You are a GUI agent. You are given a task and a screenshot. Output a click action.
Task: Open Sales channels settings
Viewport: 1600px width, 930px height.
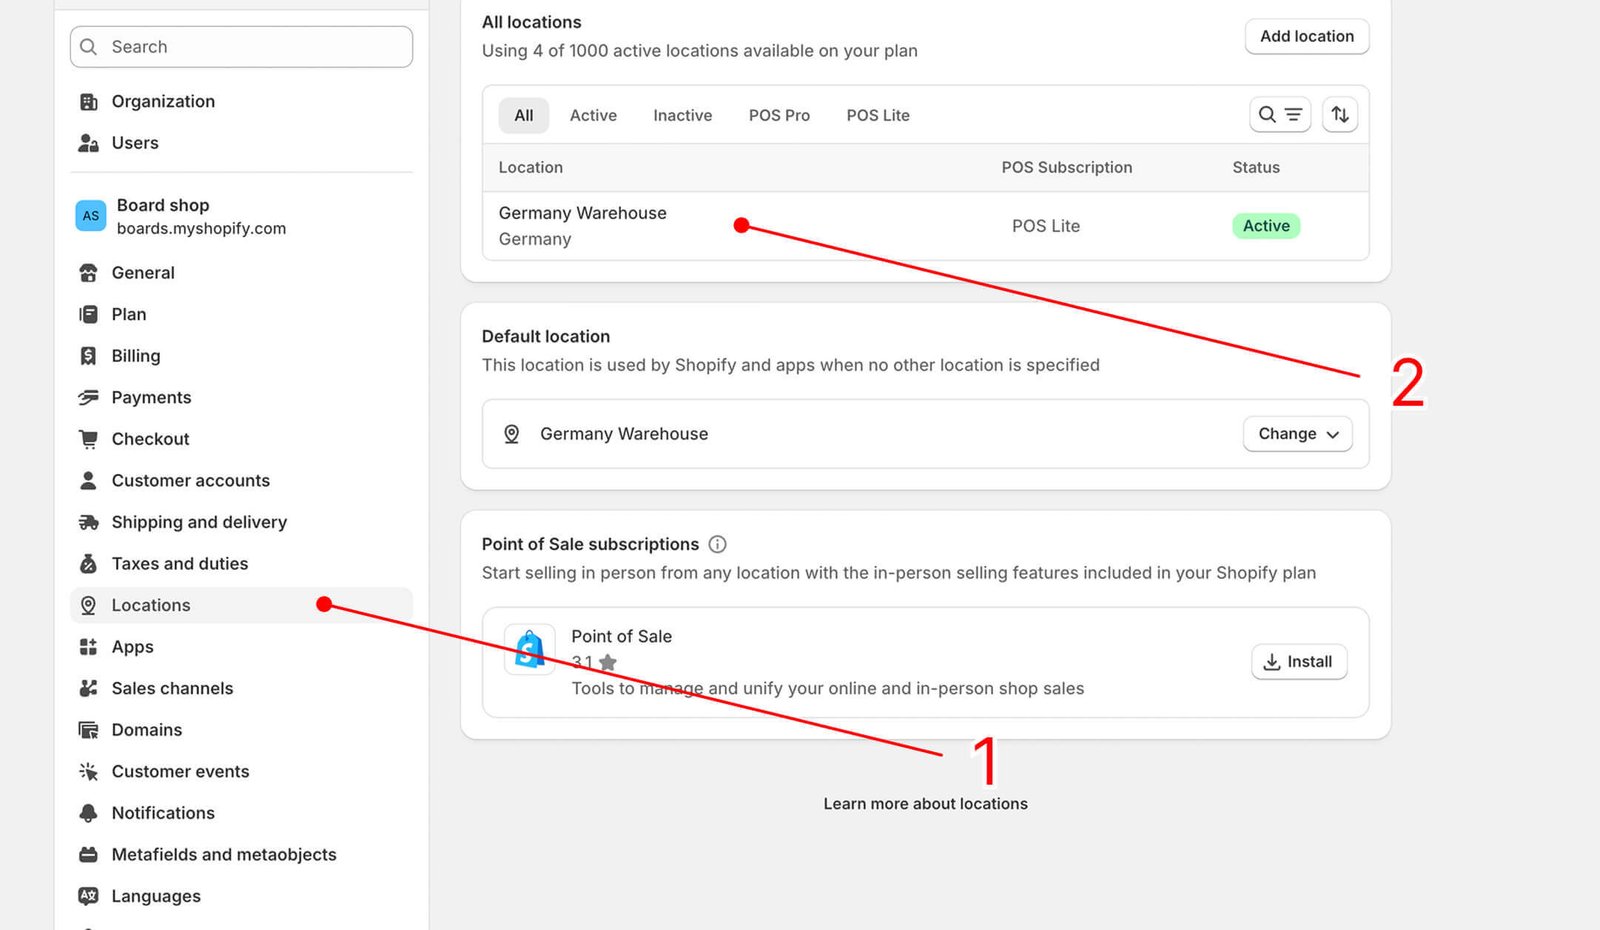(x=241, y=689)
